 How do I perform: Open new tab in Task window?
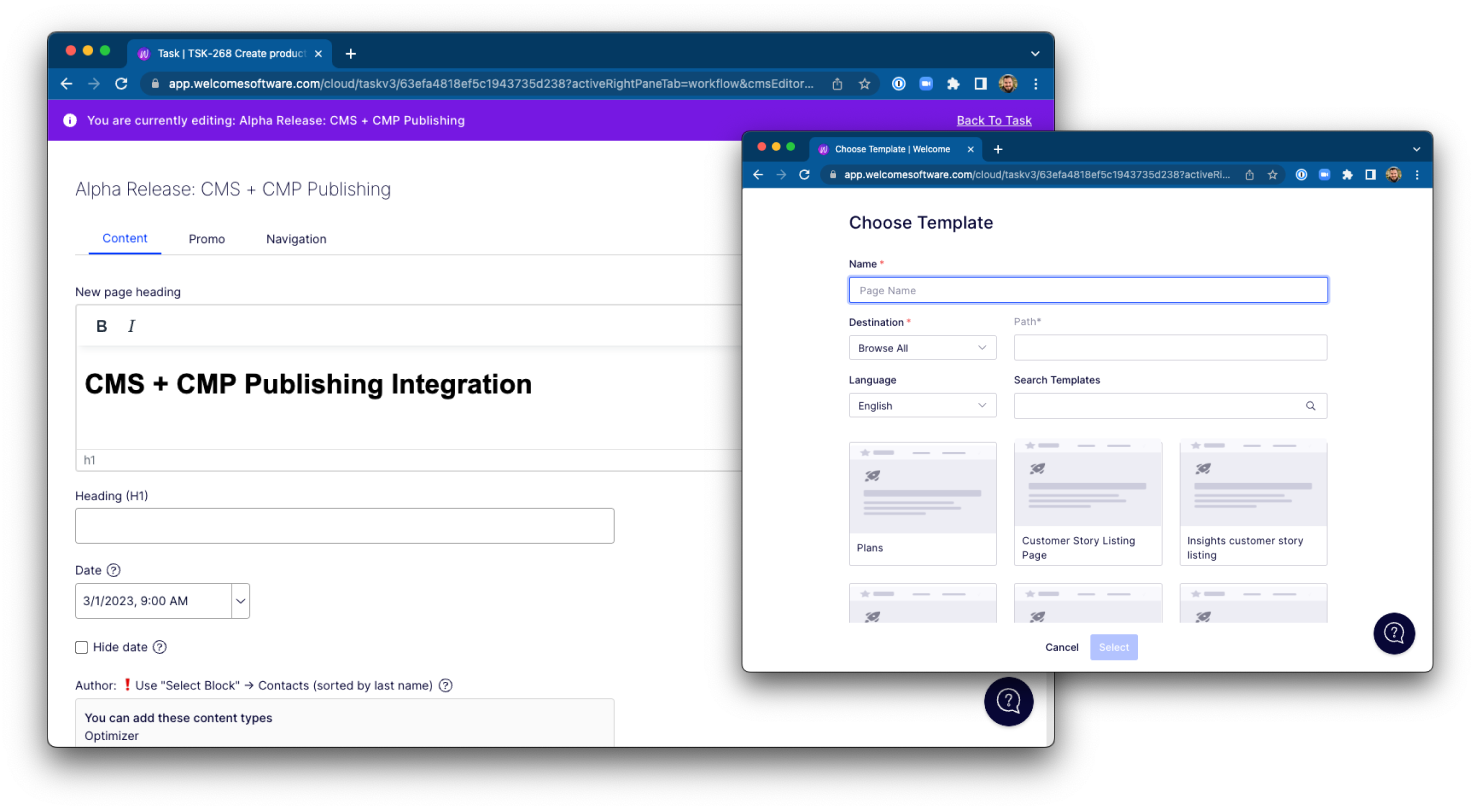coord(350,54)
